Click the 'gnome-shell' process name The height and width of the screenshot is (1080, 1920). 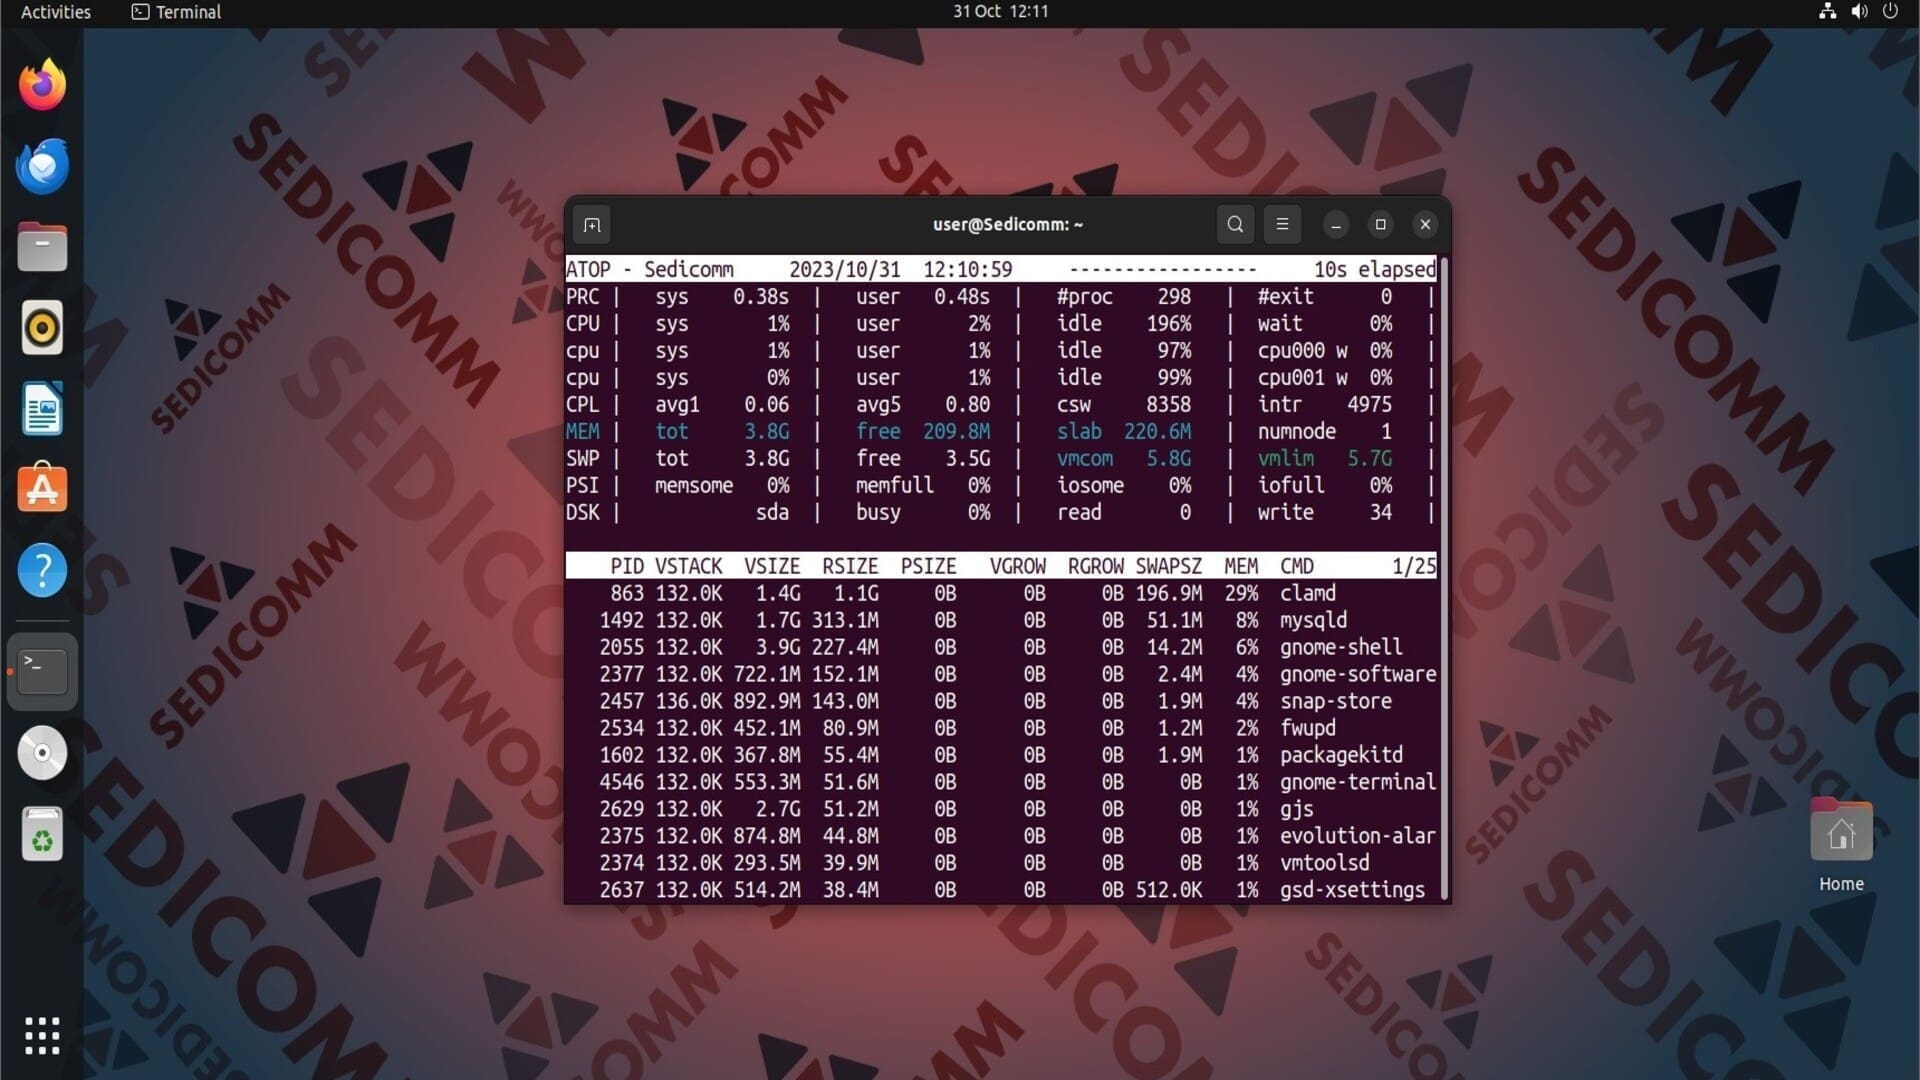point(1341,647)
